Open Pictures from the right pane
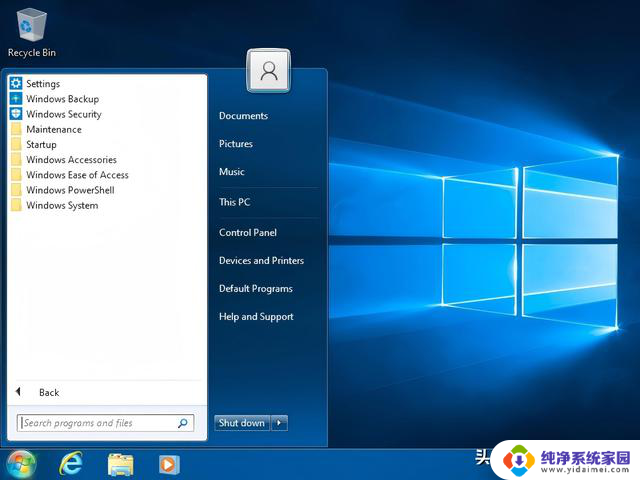This screenshot has height=480, width=640. pos(236,144)
